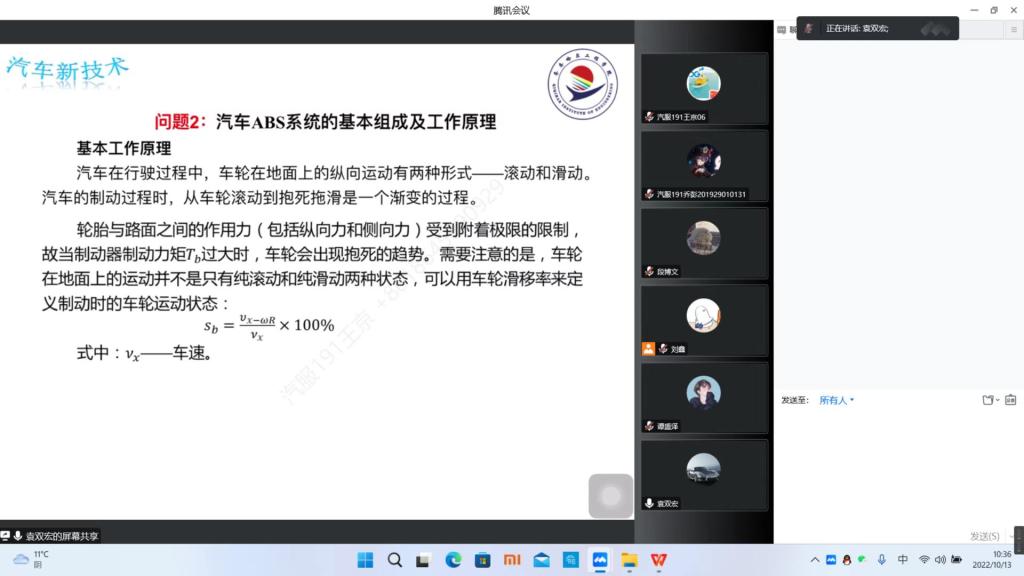Toggle the Chinese input method indicator
1024x576 pixels.
coord(903,560)
